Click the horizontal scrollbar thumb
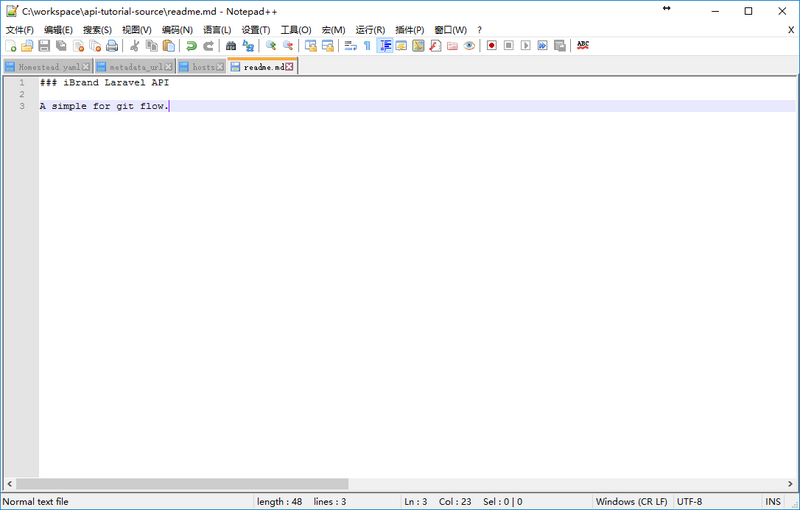Viewport: 800px width, 510px height. [x=182, y=483]
